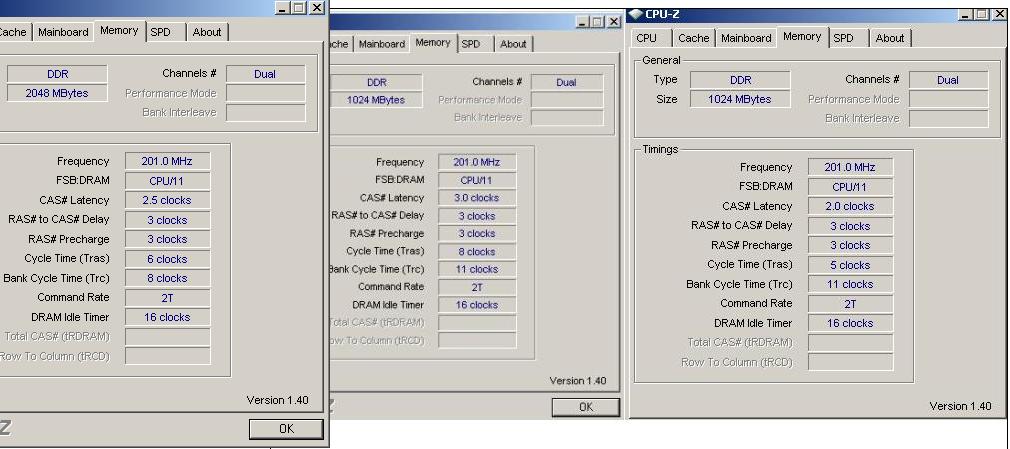Click the 6 clocks Cycle Time (Tras) value

pos(167,259)
